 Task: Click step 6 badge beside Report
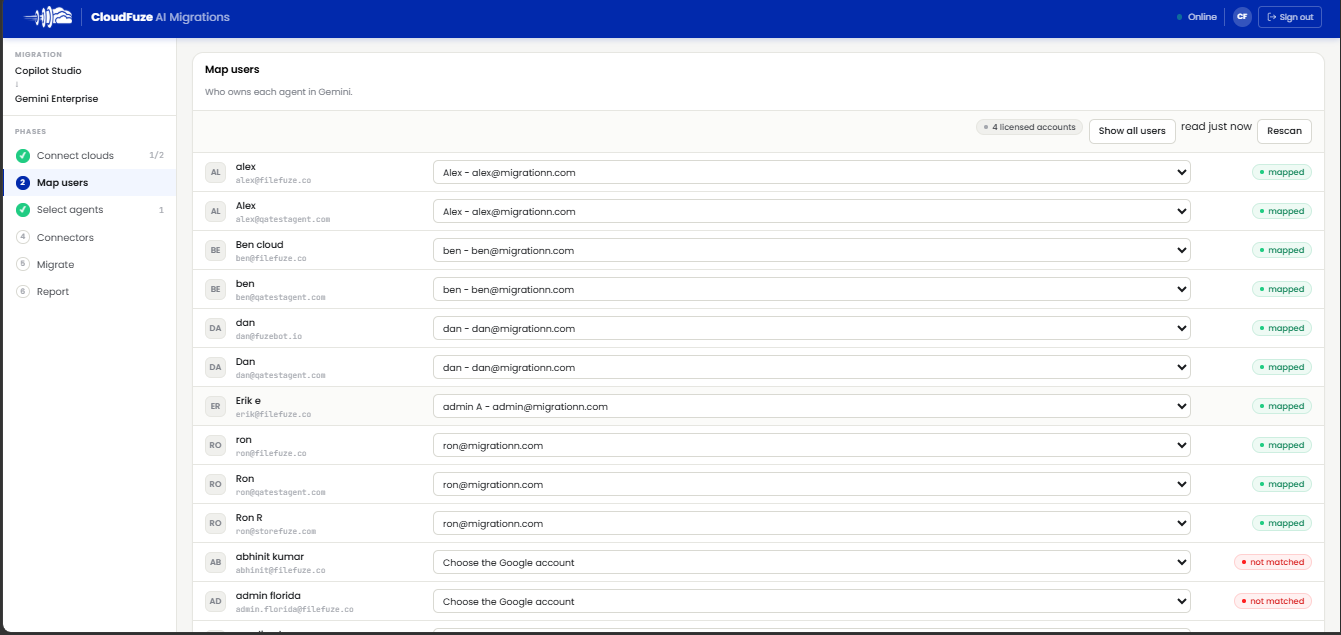[23, 292]
